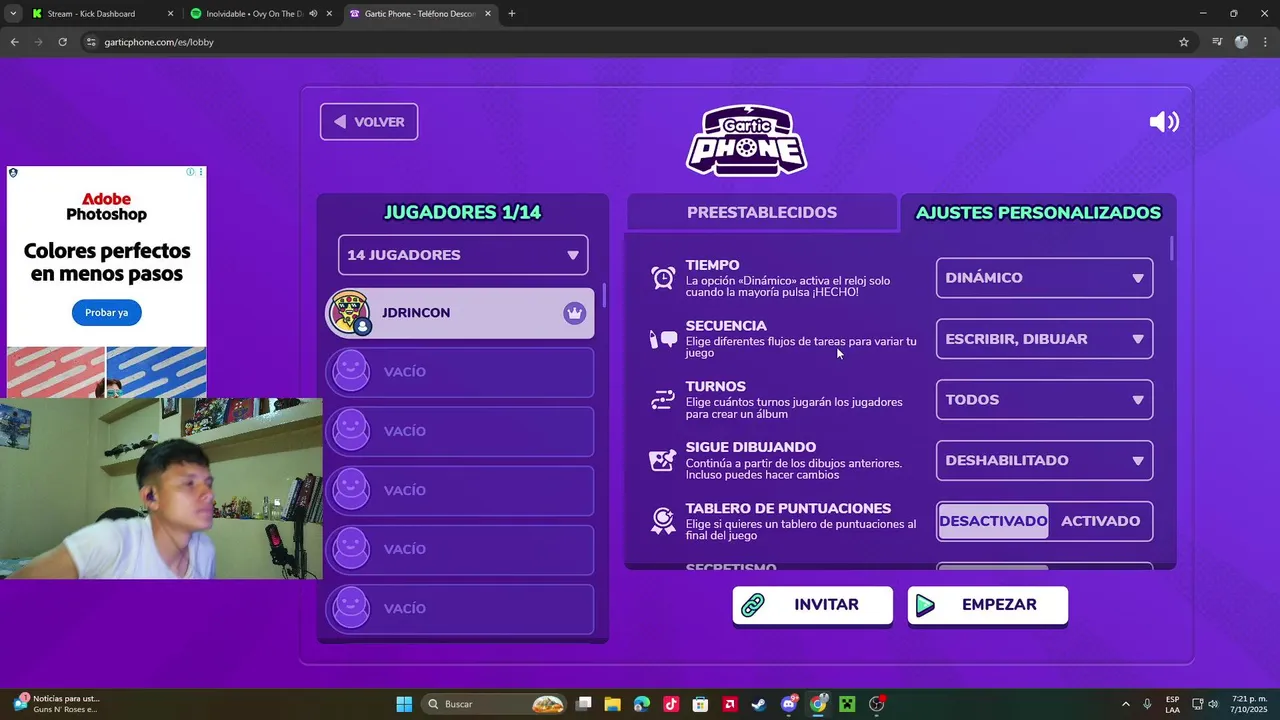Open Discord from the taskbar
1280x720 pixels.
[789, 704]
